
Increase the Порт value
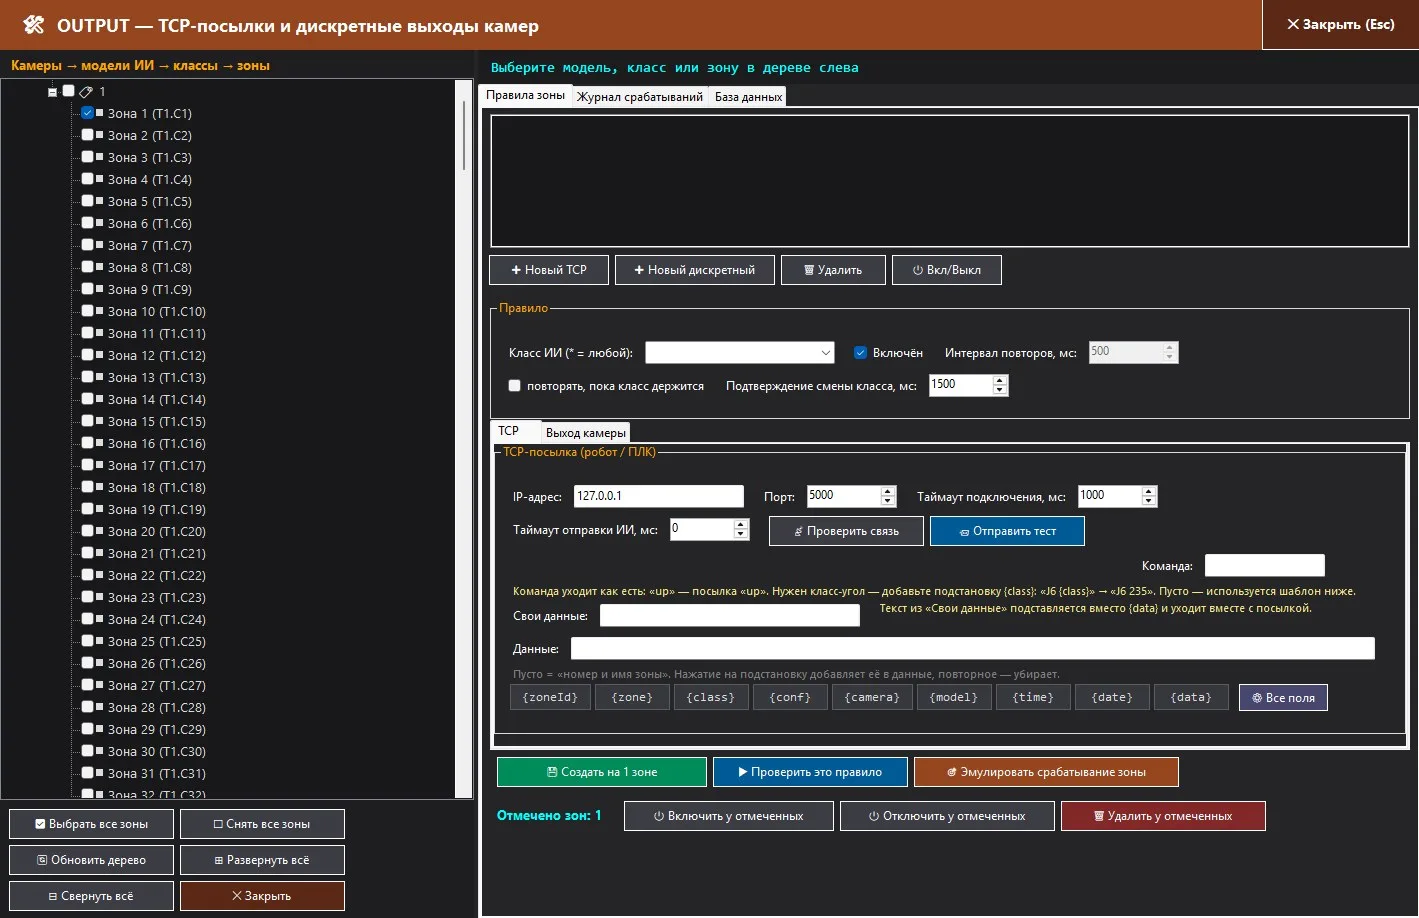click(888, 491)
